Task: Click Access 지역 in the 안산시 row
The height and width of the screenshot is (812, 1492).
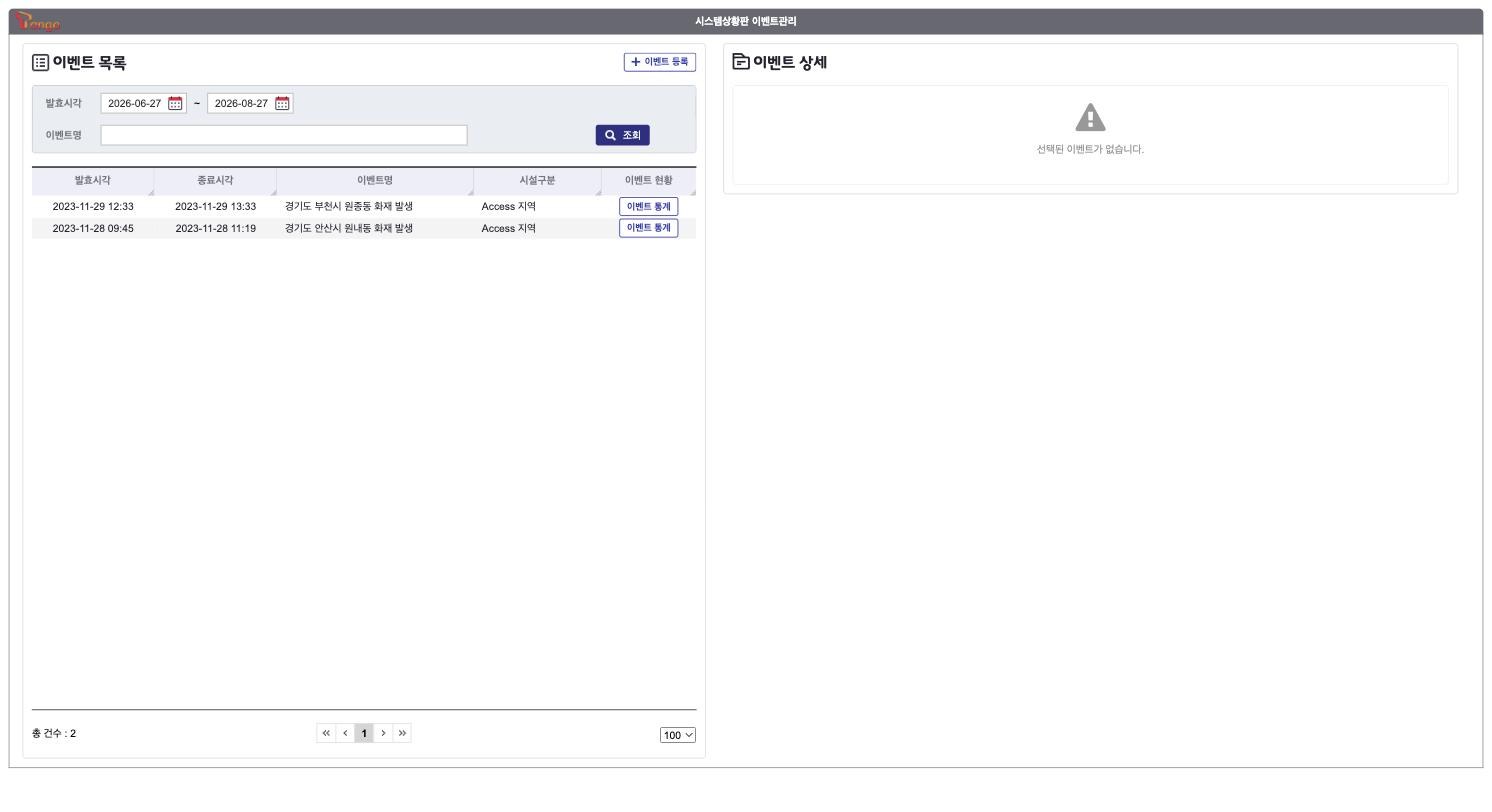Action: (509, 228)
